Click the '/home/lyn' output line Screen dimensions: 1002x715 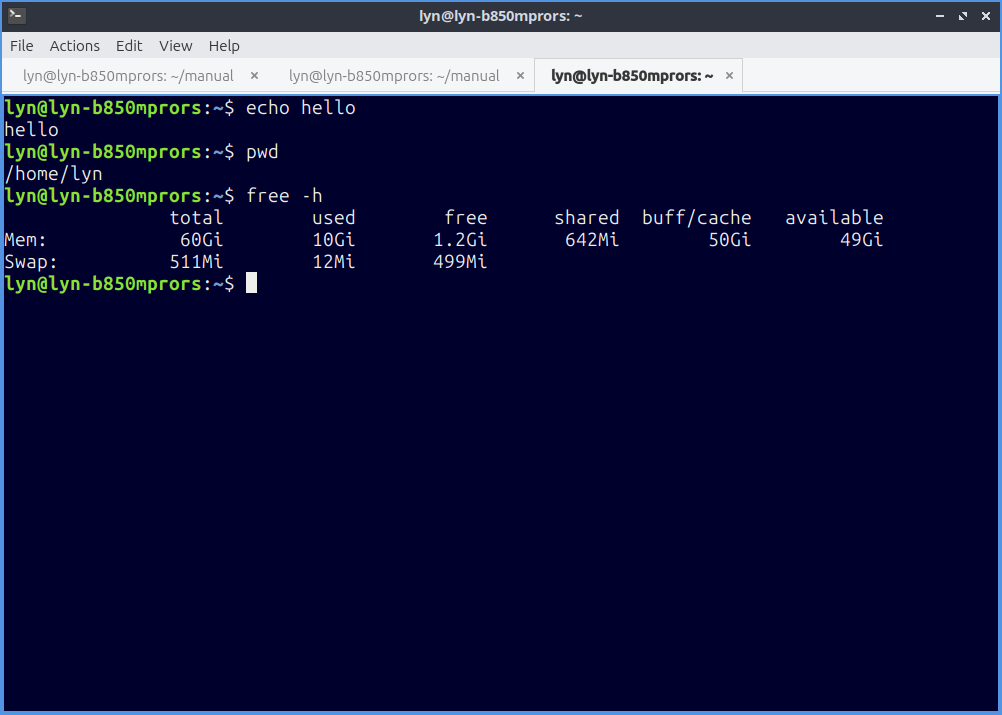click(x=53, y=174)
